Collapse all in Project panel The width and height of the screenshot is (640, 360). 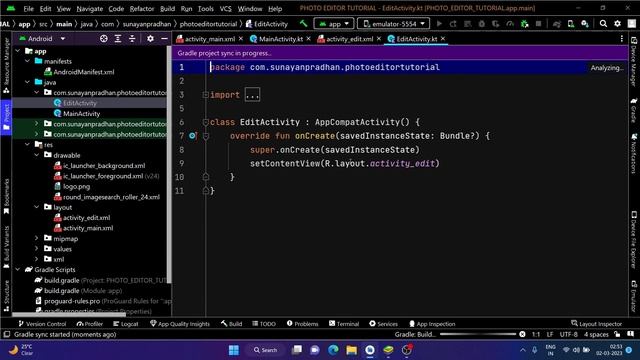pos(132,38)
